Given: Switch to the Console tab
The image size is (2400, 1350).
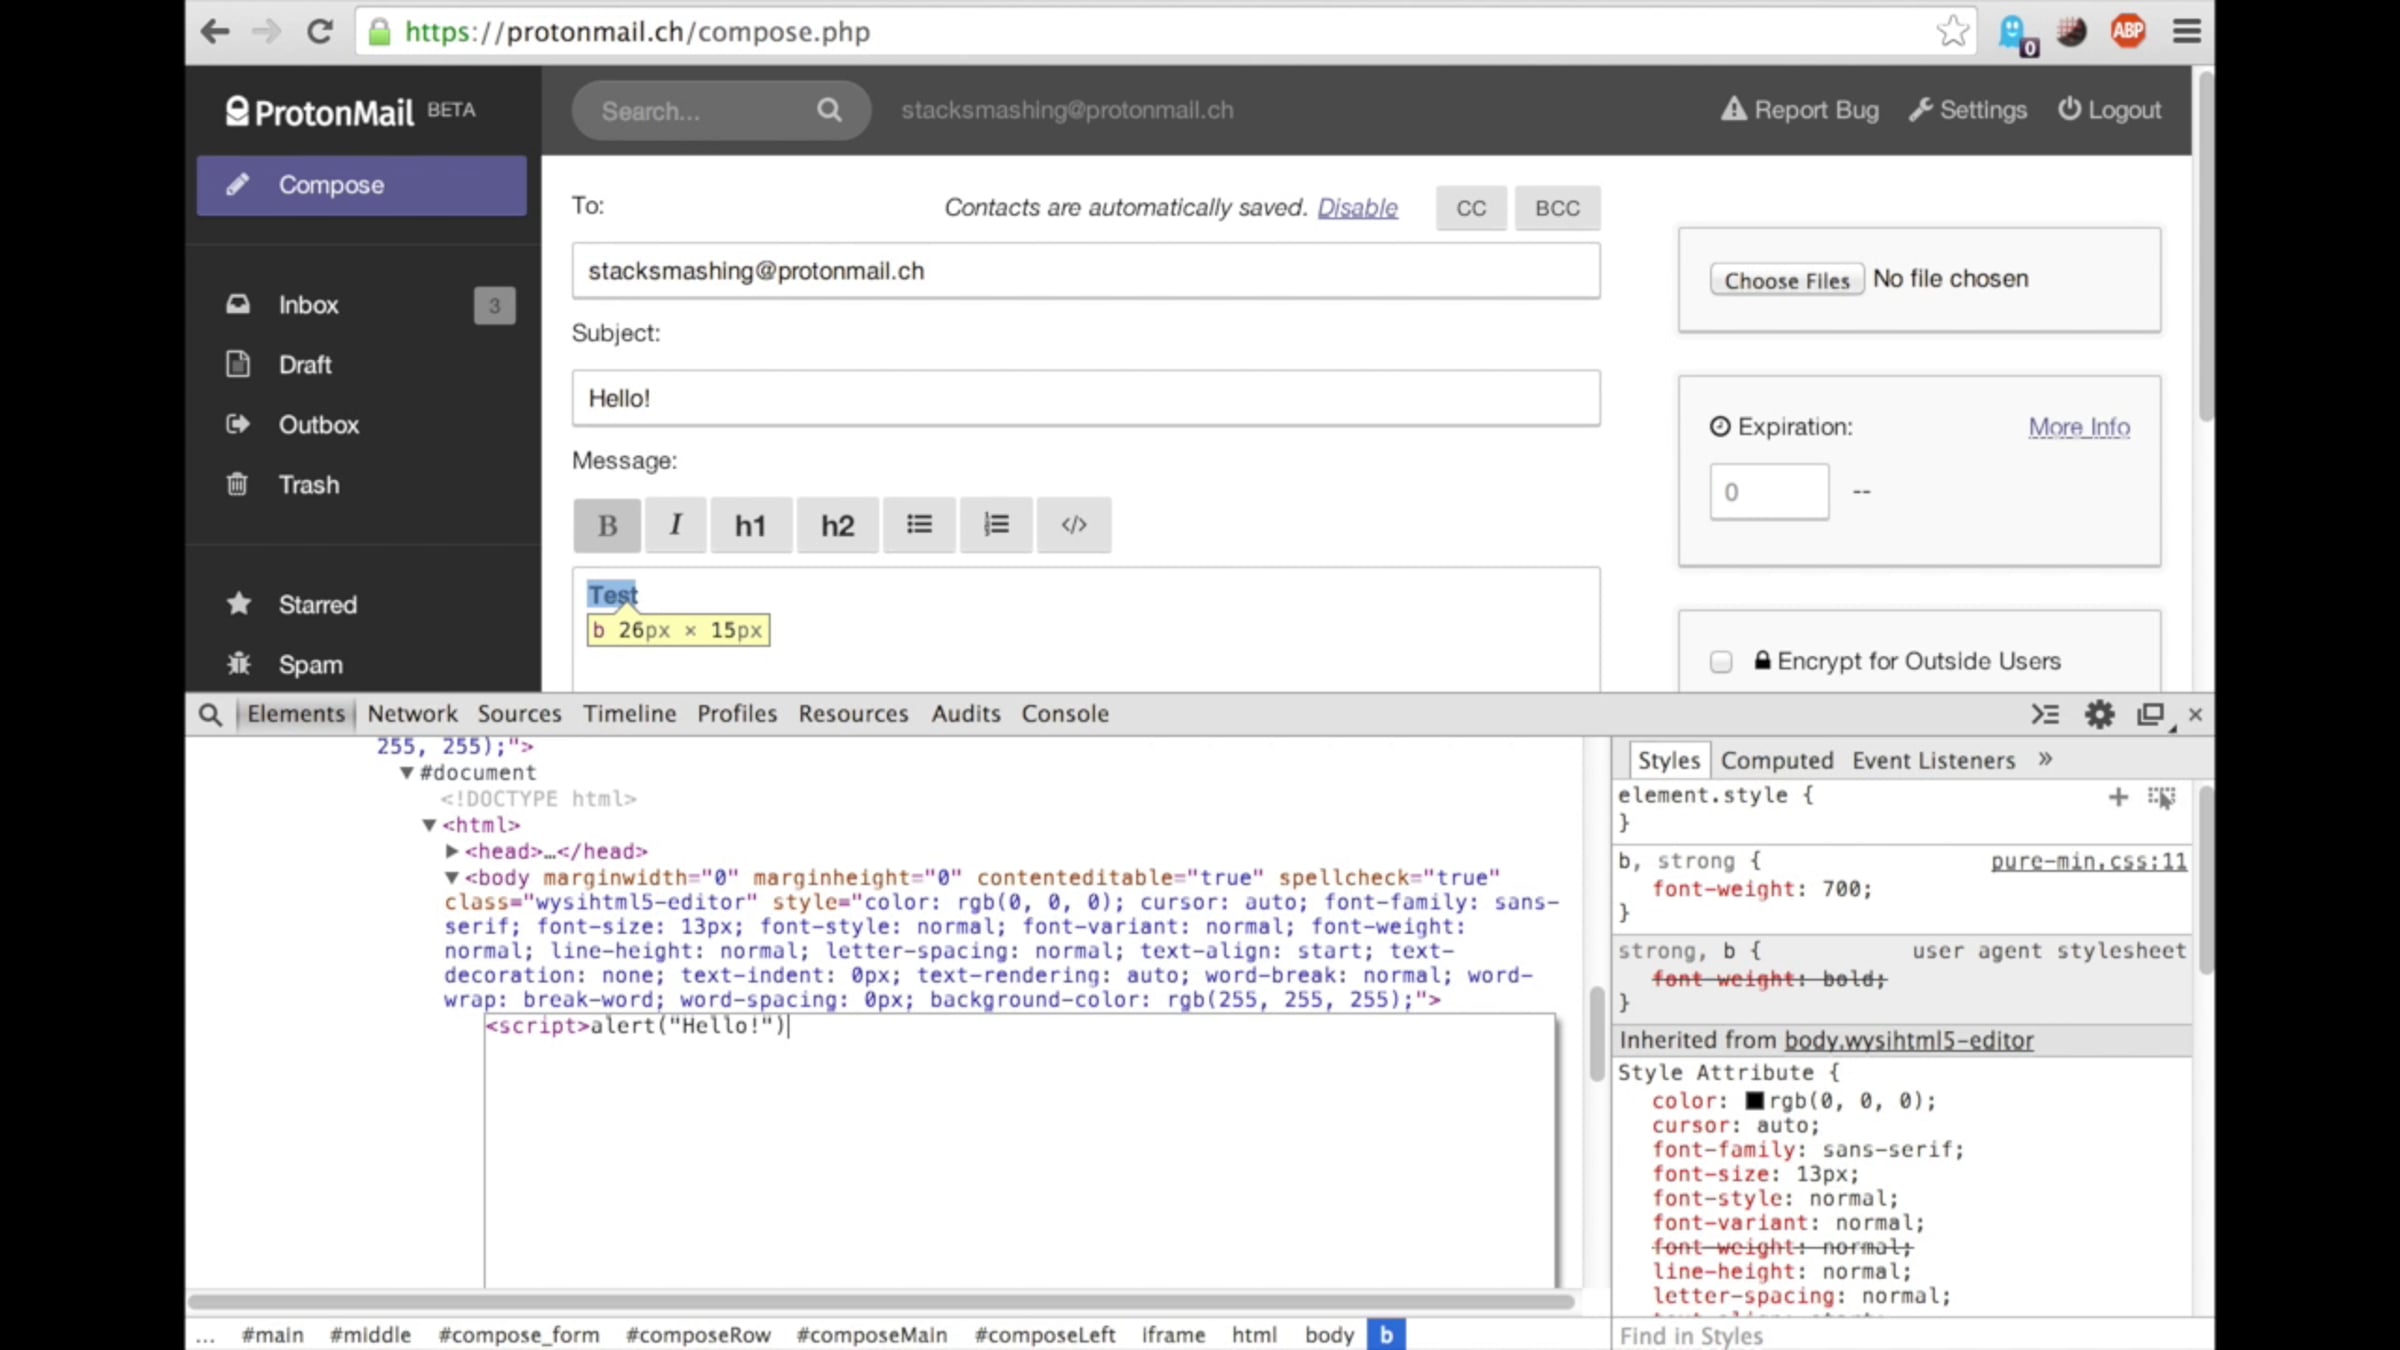Looking at the screenshot, I should (x=1065, y=714).
